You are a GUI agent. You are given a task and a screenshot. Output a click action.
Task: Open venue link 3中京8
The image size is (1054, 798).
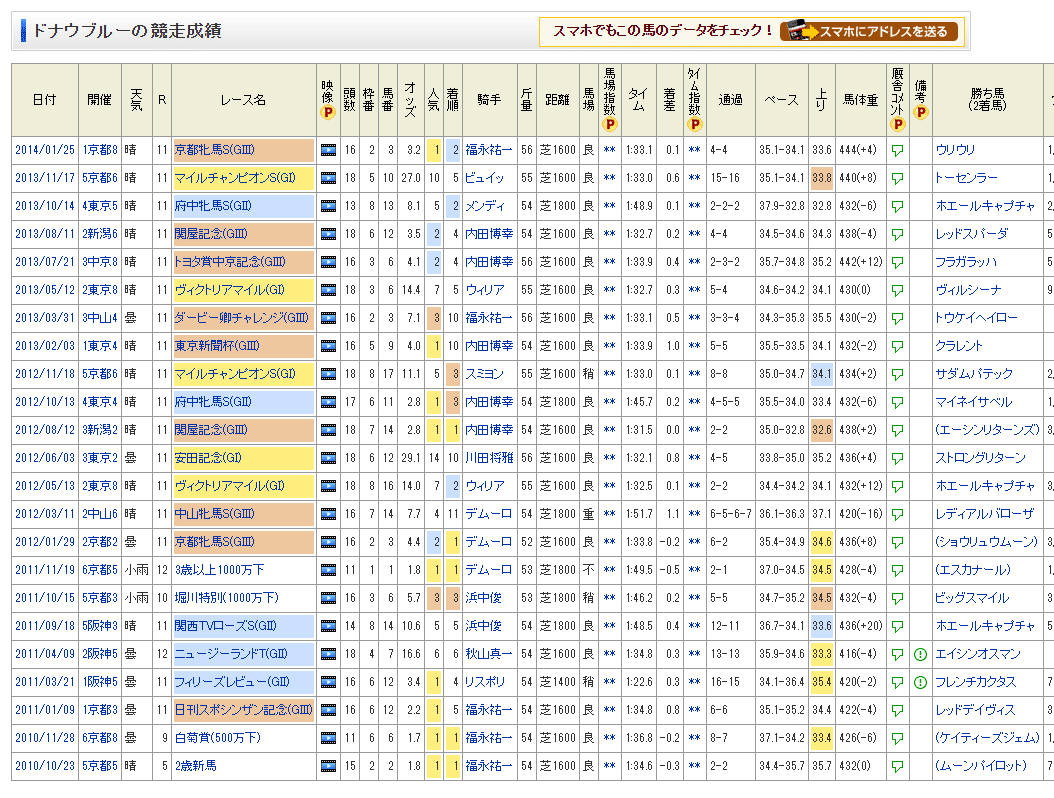tap(100, 262)
